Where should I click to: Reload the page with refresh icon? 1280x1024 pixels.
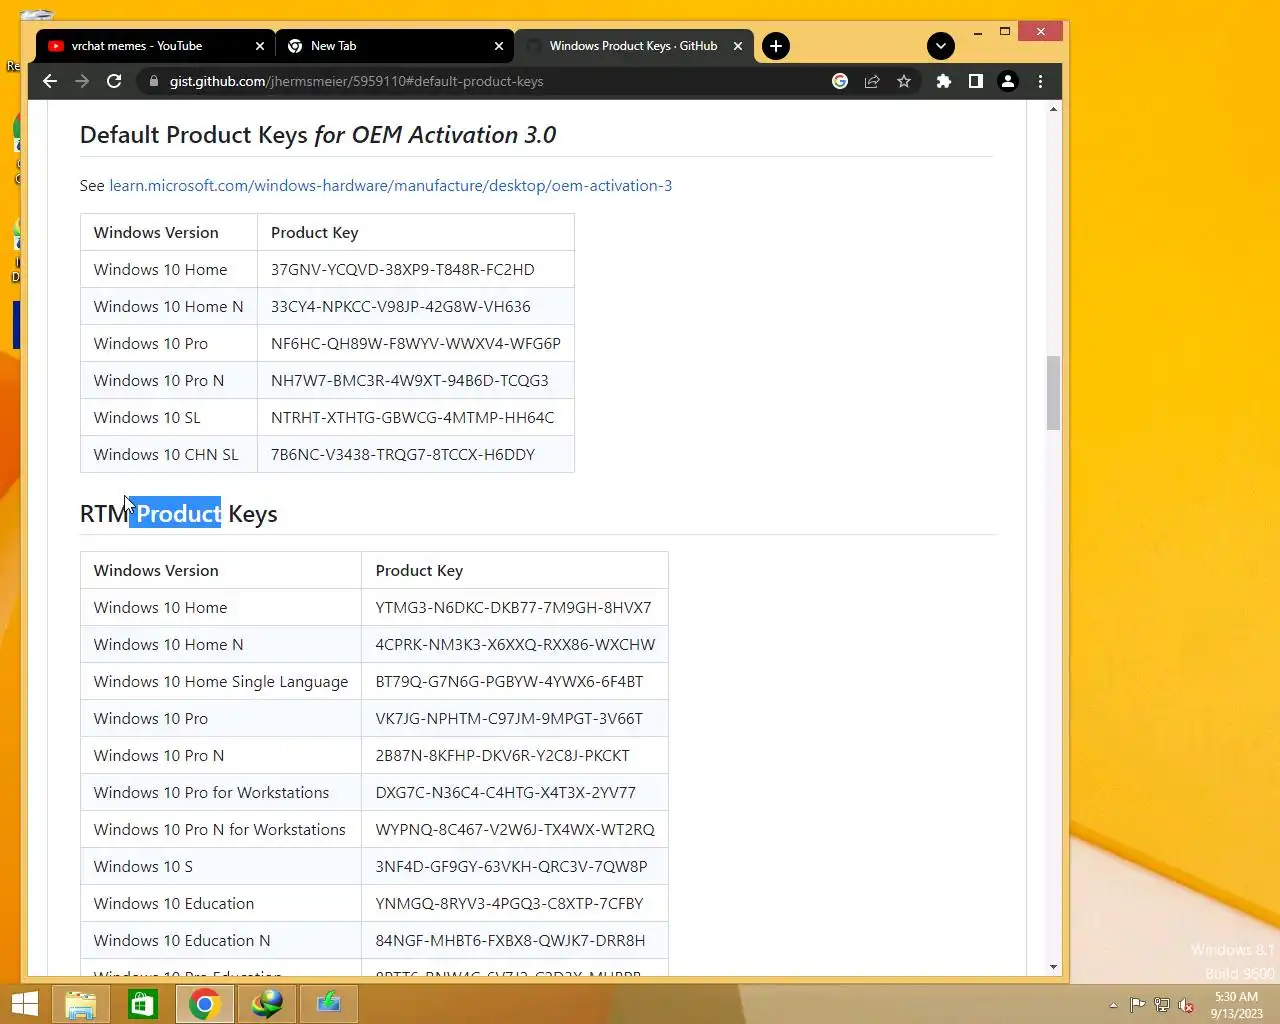pos(114,81)
